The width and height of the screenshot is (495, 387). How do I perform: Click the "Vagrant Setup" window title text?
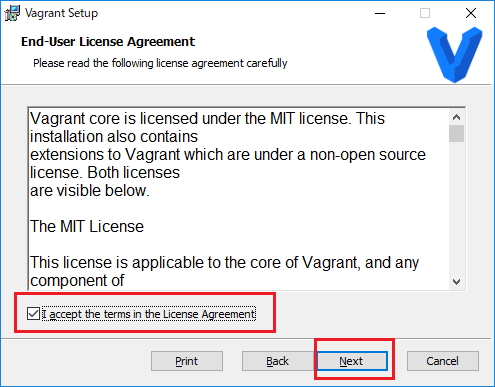pos(61,13)
